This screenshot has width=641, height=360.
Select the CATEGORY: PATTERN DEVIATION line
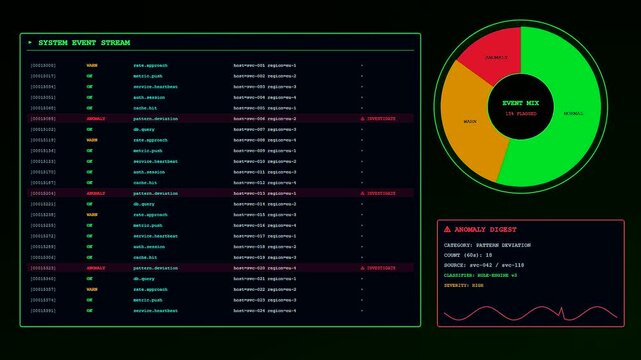(487, 245)
